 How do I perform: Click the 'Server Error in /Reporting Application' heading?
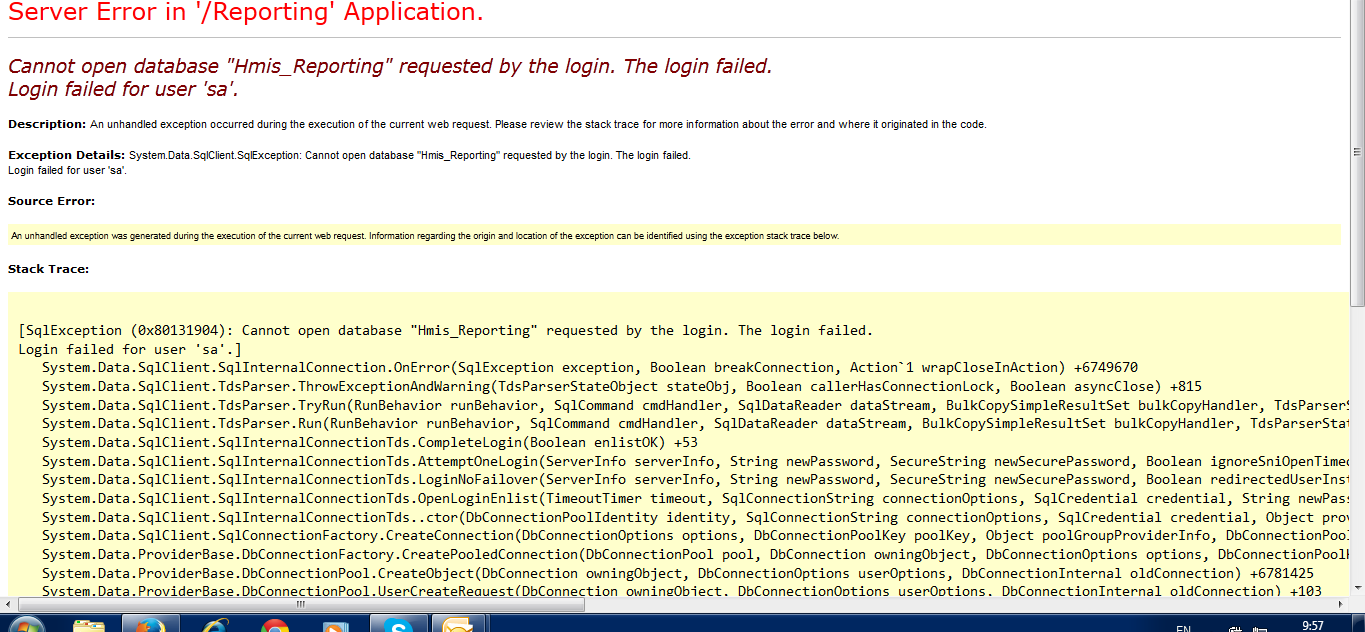click(246, 13)
